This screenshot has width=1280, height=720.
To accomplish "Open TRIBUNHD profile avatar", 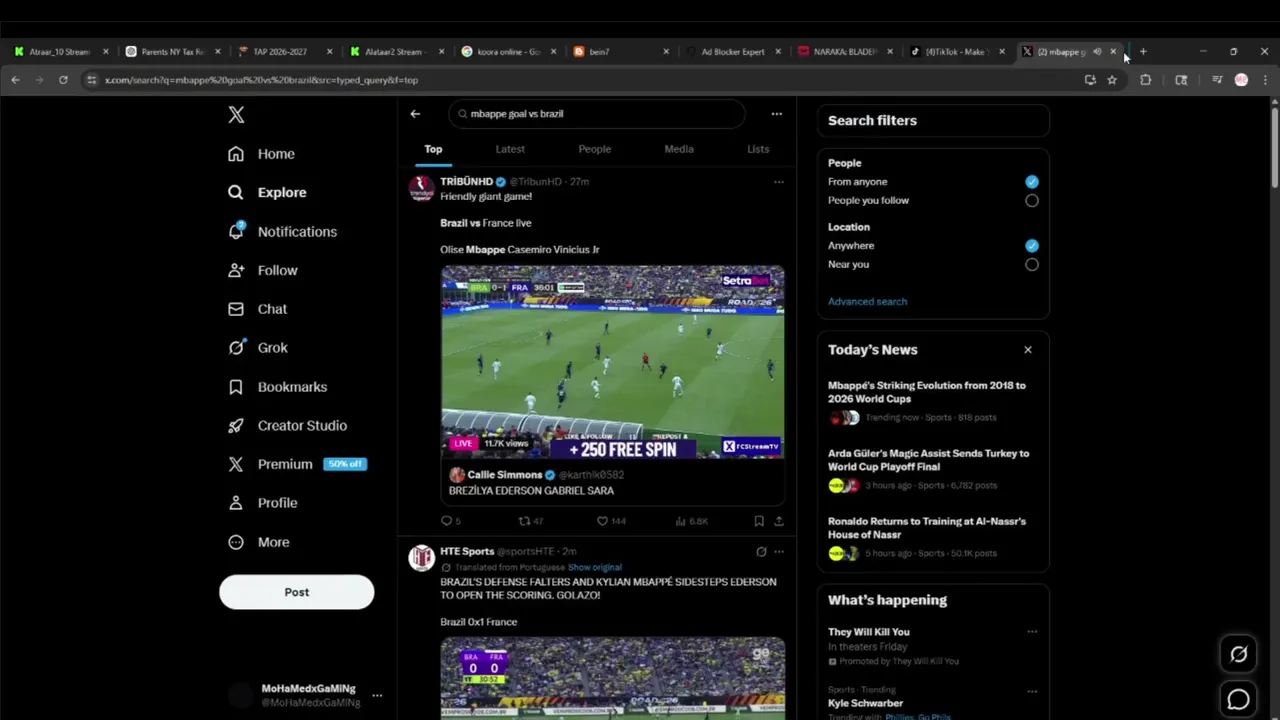I will (x=422, y=188).
